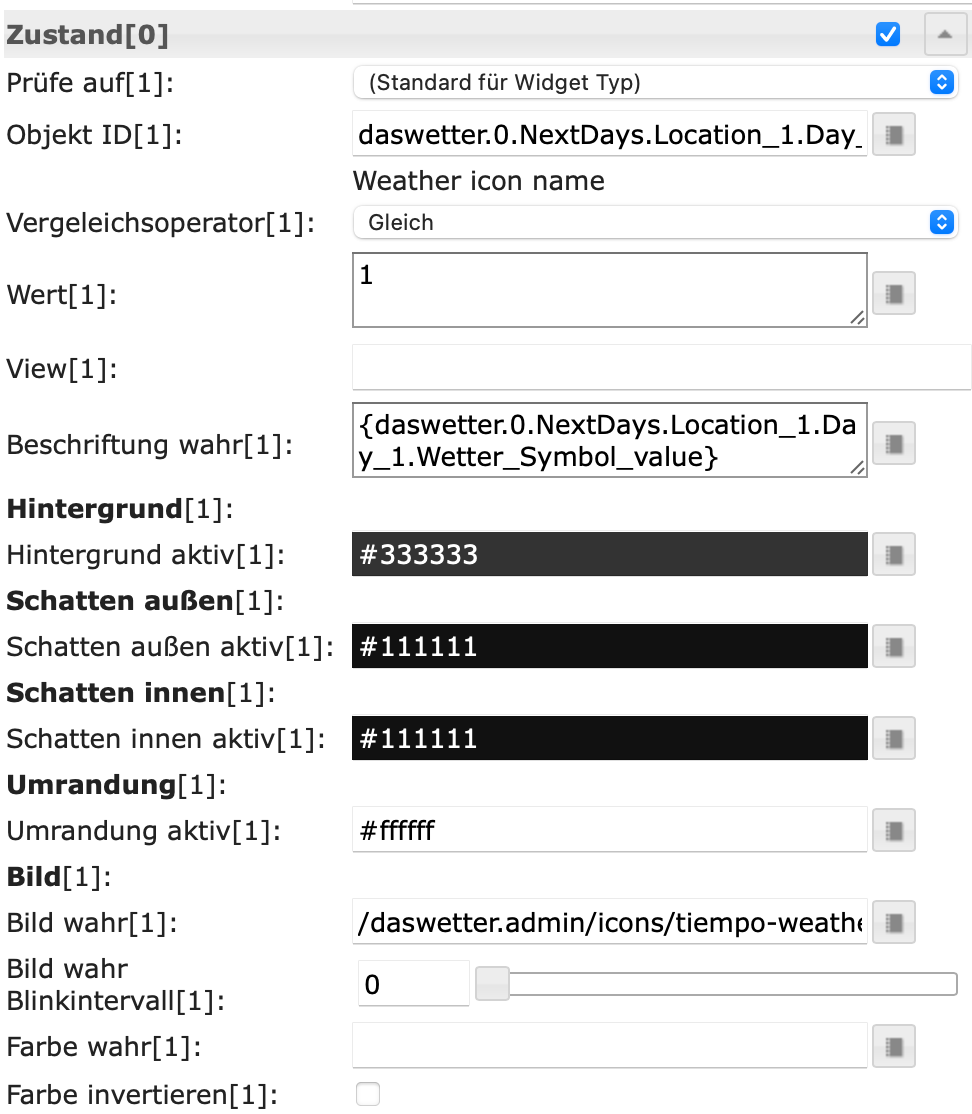
Task: Toggle the Zustand[0] group checkbox
Action: click(x=887, y=35)
